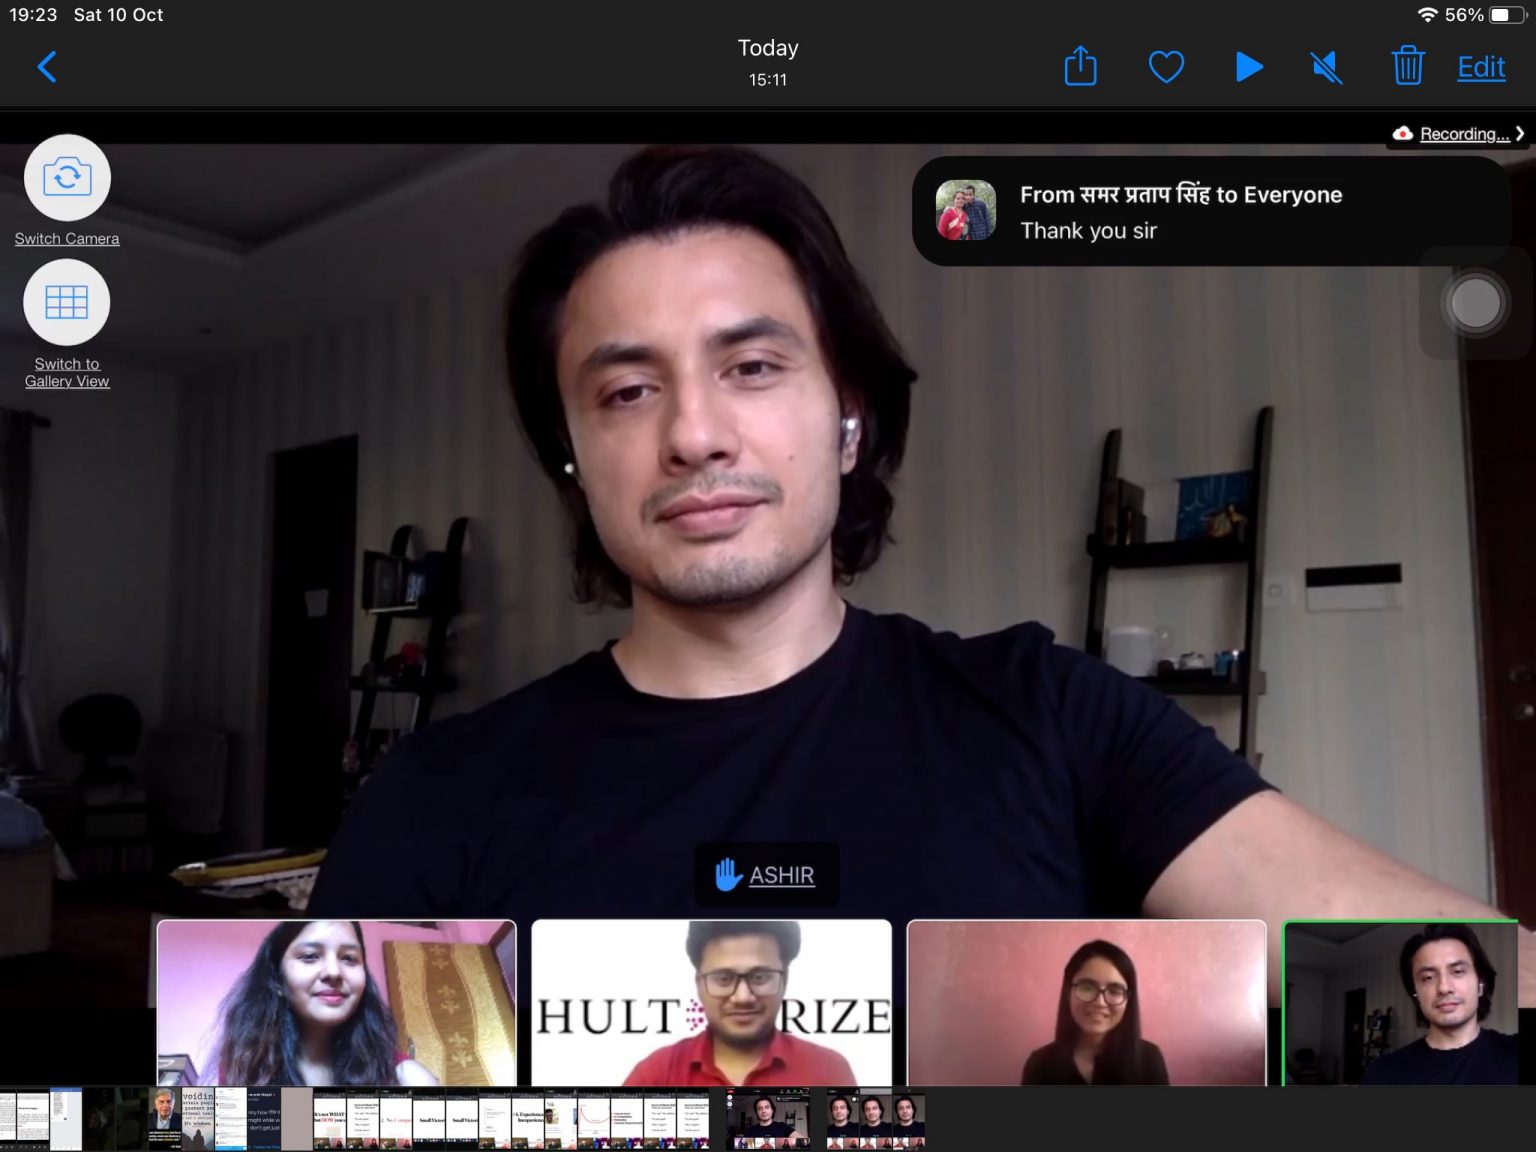Open Edit mode
Screen dimensions: 1536x1152
[1481, 67]
